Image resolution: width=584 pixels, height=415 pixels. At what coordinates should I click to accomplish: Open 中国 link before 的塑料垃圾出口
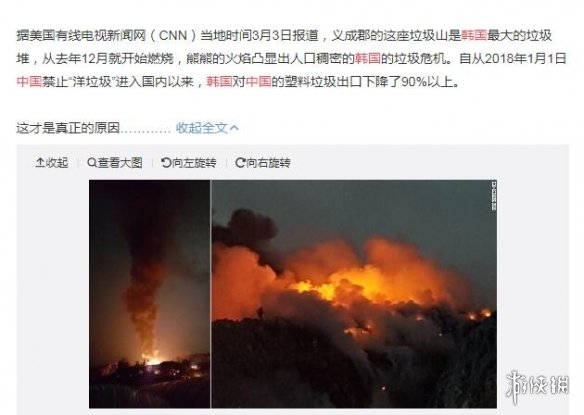pos(258,82)
